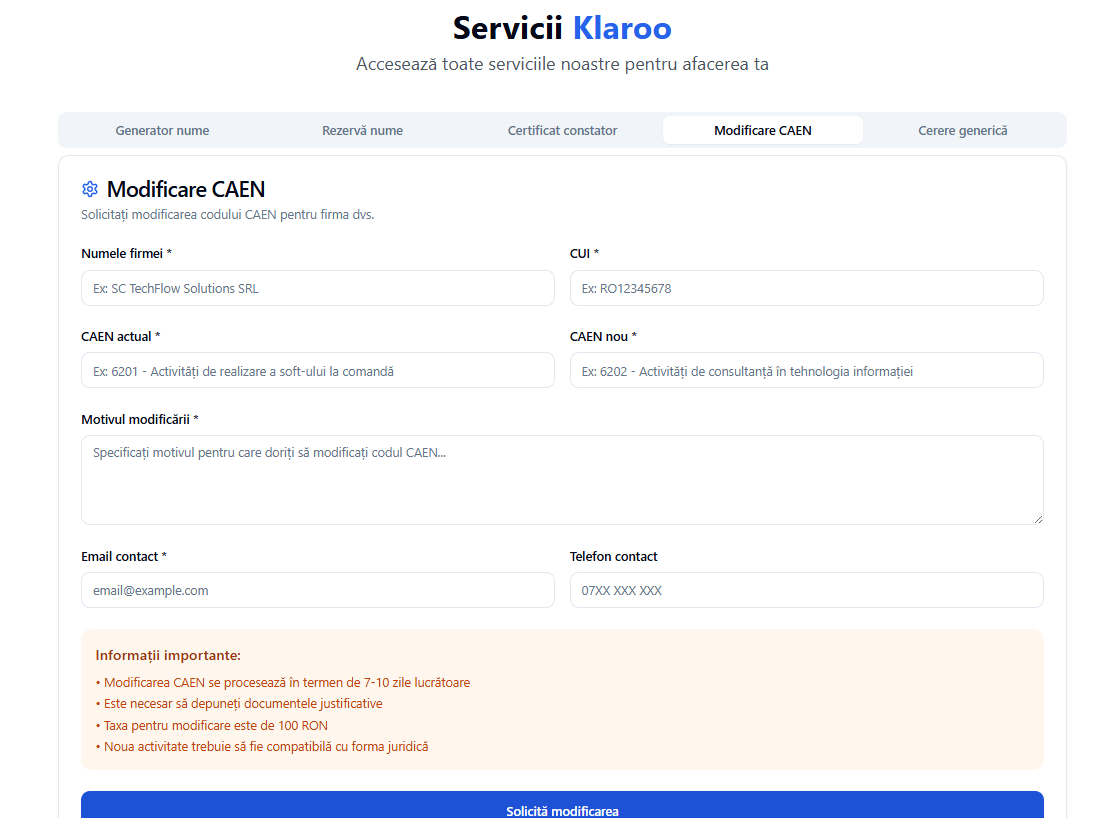1119x818 pixels.
Task: Focus the Motivul modificării text area
Action: click(561, 479)
